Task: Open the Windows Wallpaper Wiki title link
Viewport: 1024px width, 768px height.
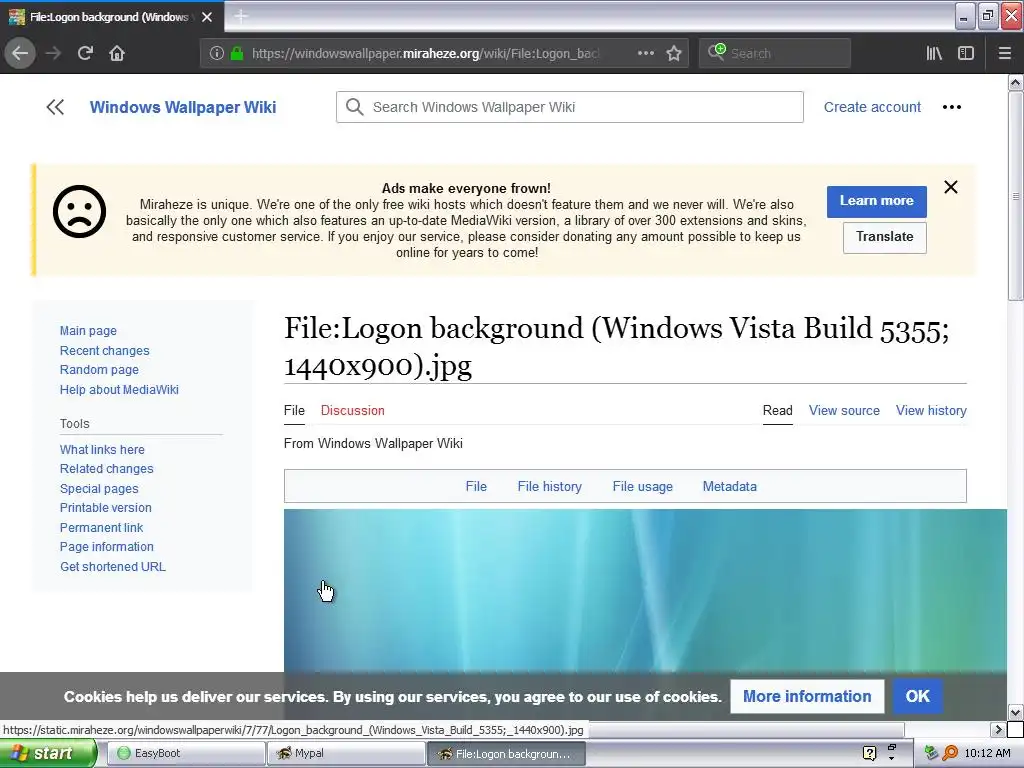Action: coord(183,107)
